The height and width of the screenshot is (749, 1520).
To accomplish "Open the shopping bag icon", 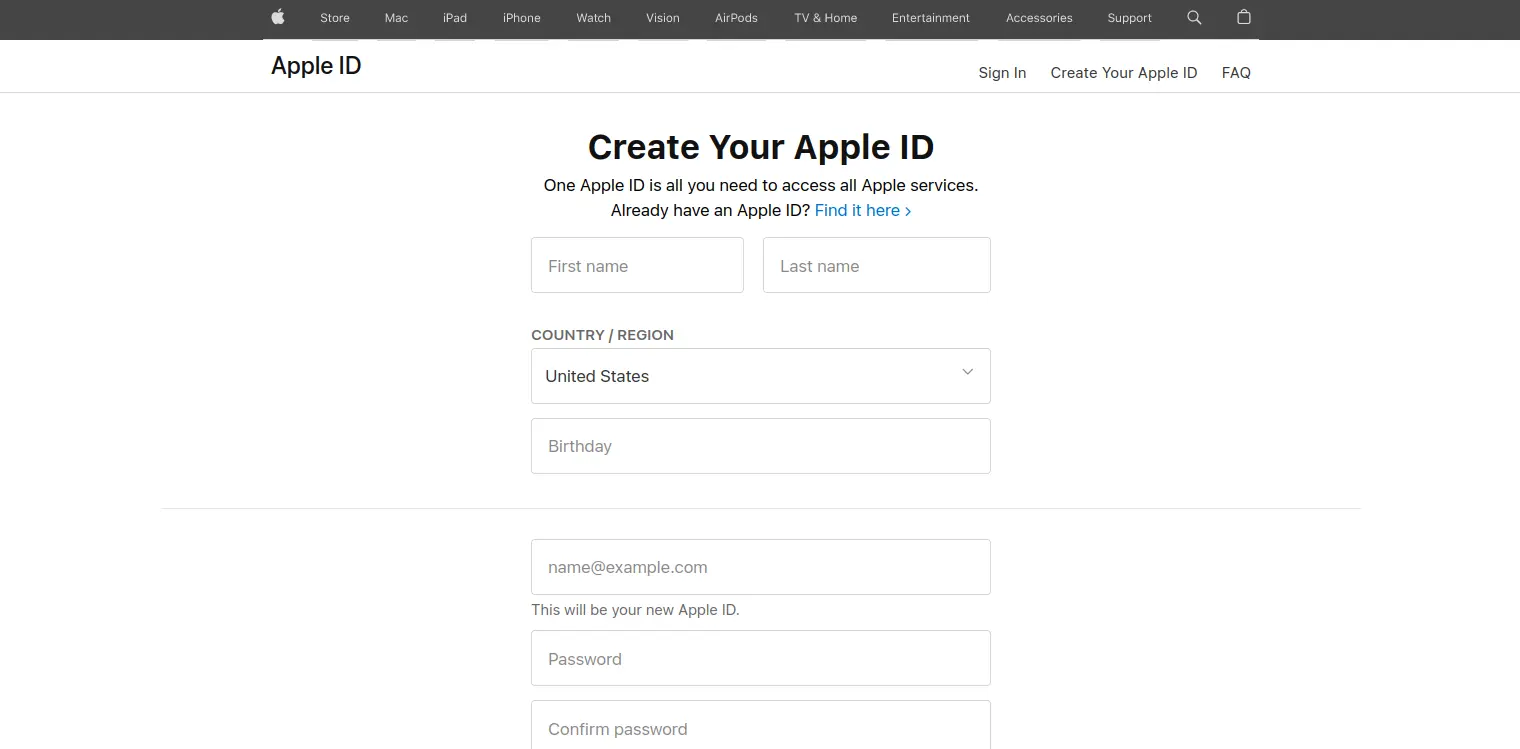I will (1244, 17).
